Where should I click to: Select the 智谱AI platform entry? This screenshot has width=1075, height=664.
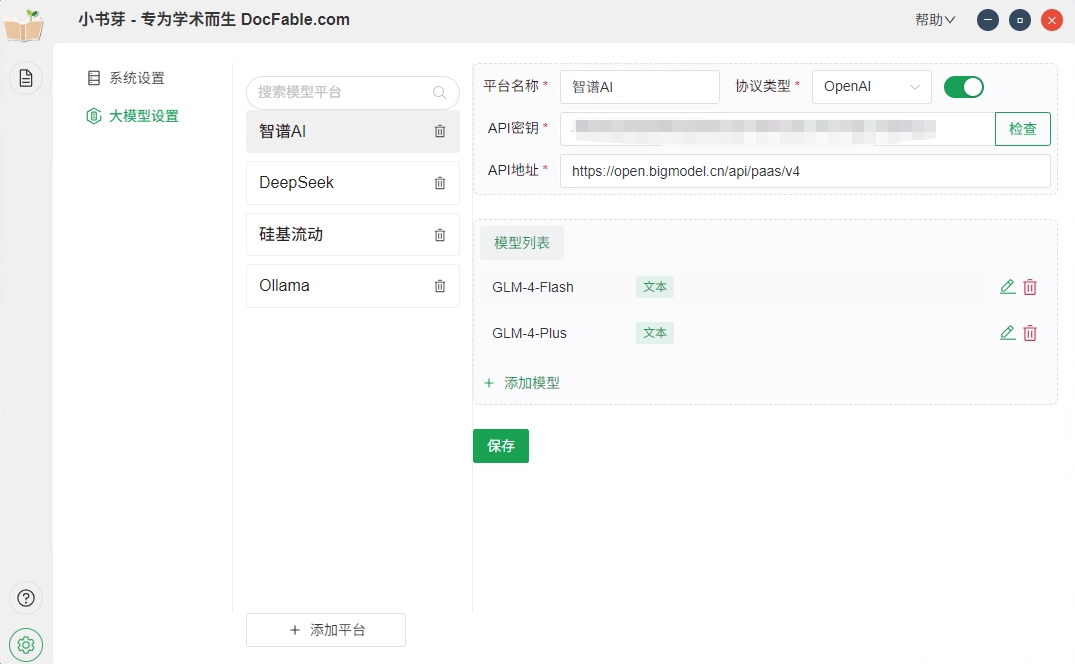(352, 132)
